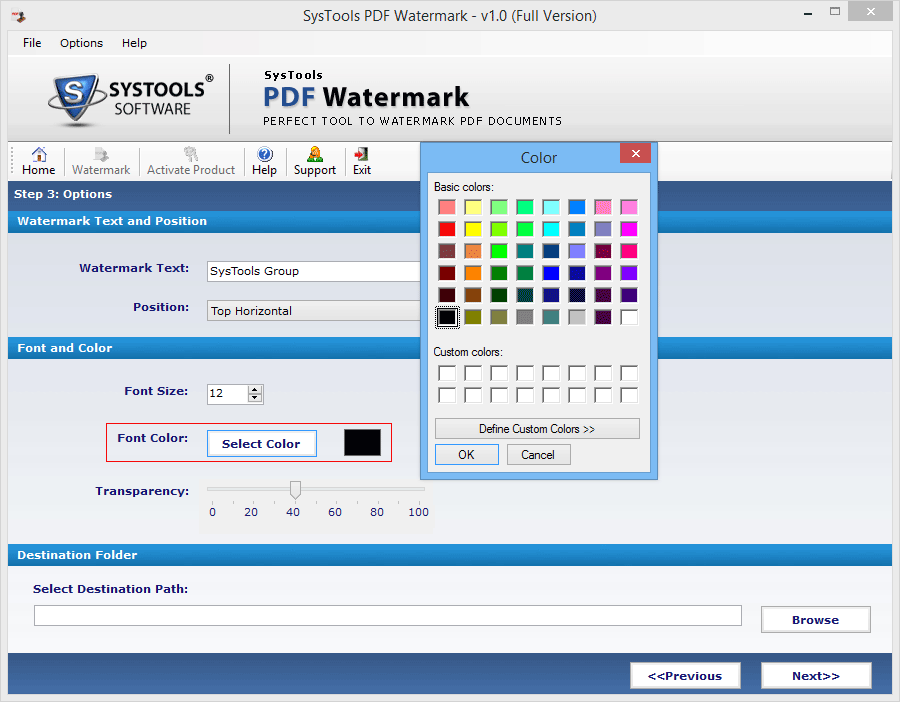Open the File menu
Viewport: 900px width, 702px height.
[32, 43]
